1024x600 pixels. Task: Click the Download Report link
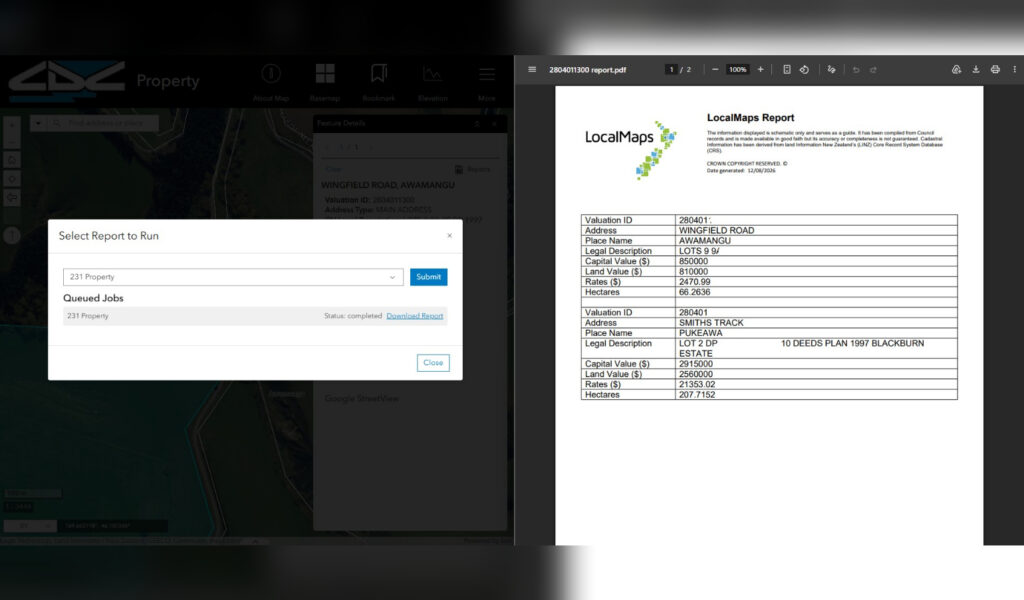415,316
